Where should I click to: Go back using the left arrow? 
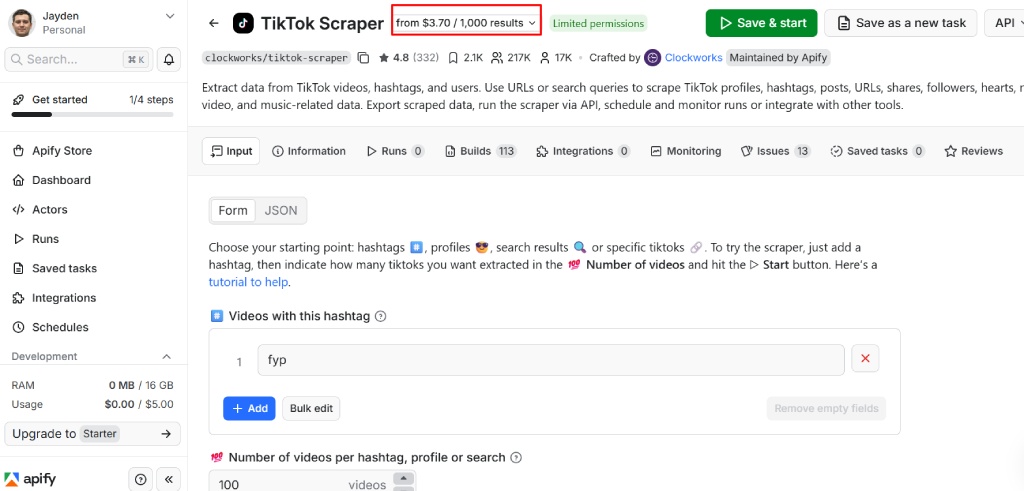[214, 24]
